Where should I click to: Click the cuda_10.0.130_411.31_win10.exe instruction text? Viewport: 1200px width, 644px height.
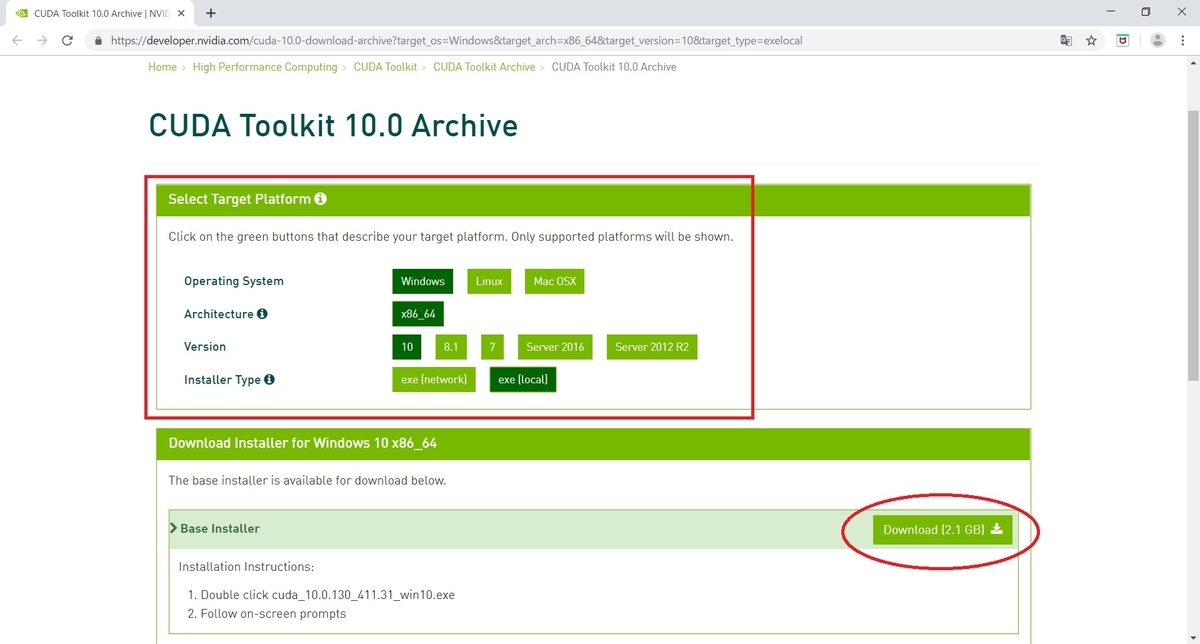pyautogui.click(x=327, y=595)
